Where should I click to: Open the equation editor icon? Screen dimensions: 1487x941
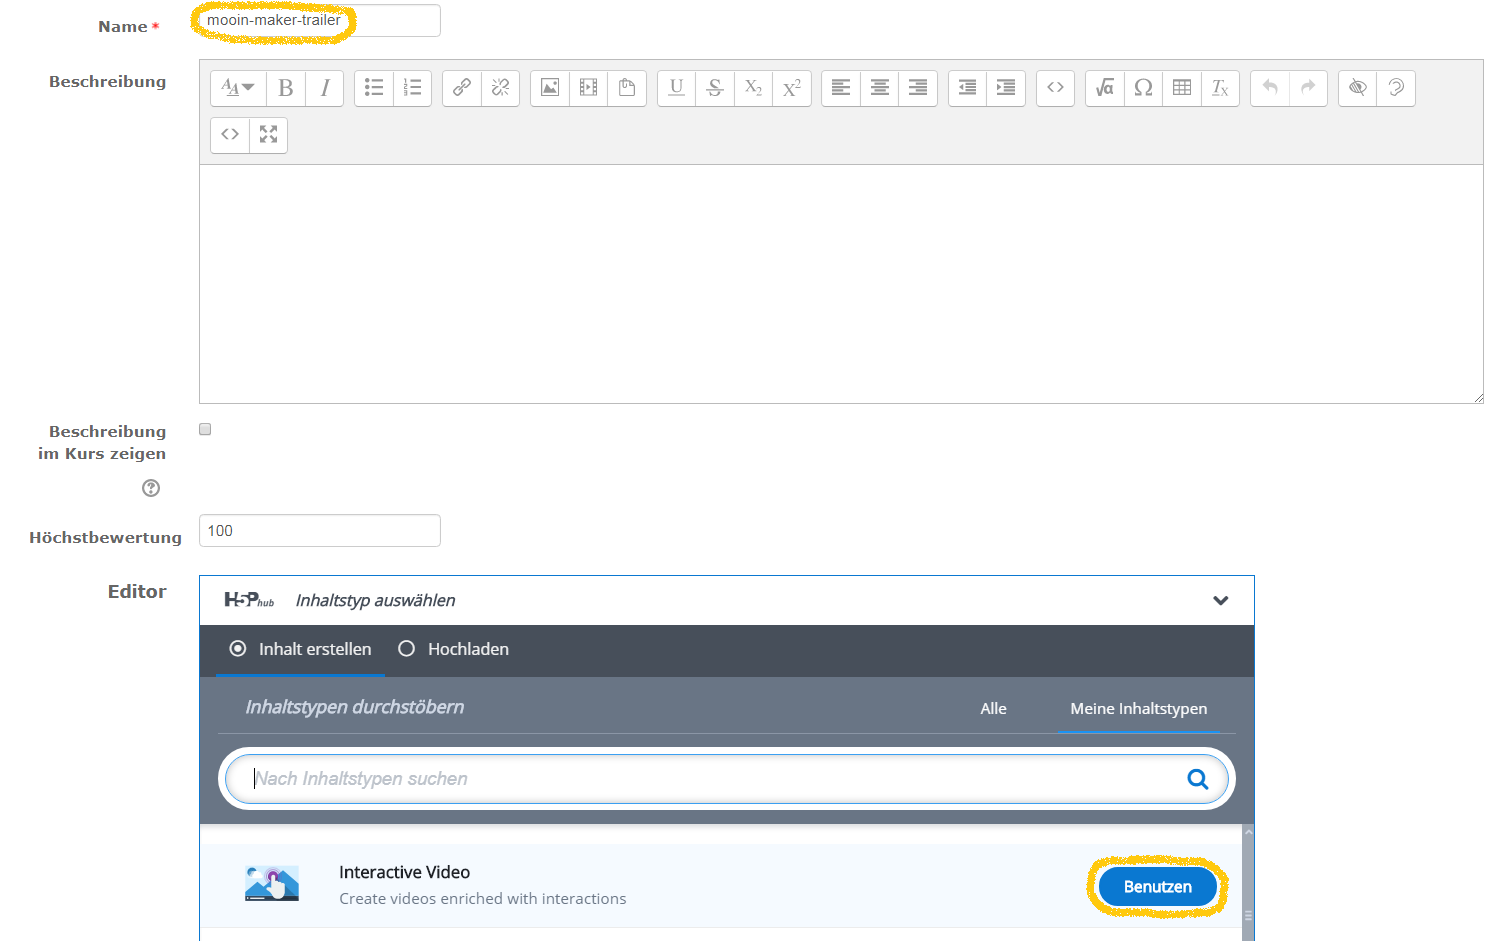(x=1104, y=88)
